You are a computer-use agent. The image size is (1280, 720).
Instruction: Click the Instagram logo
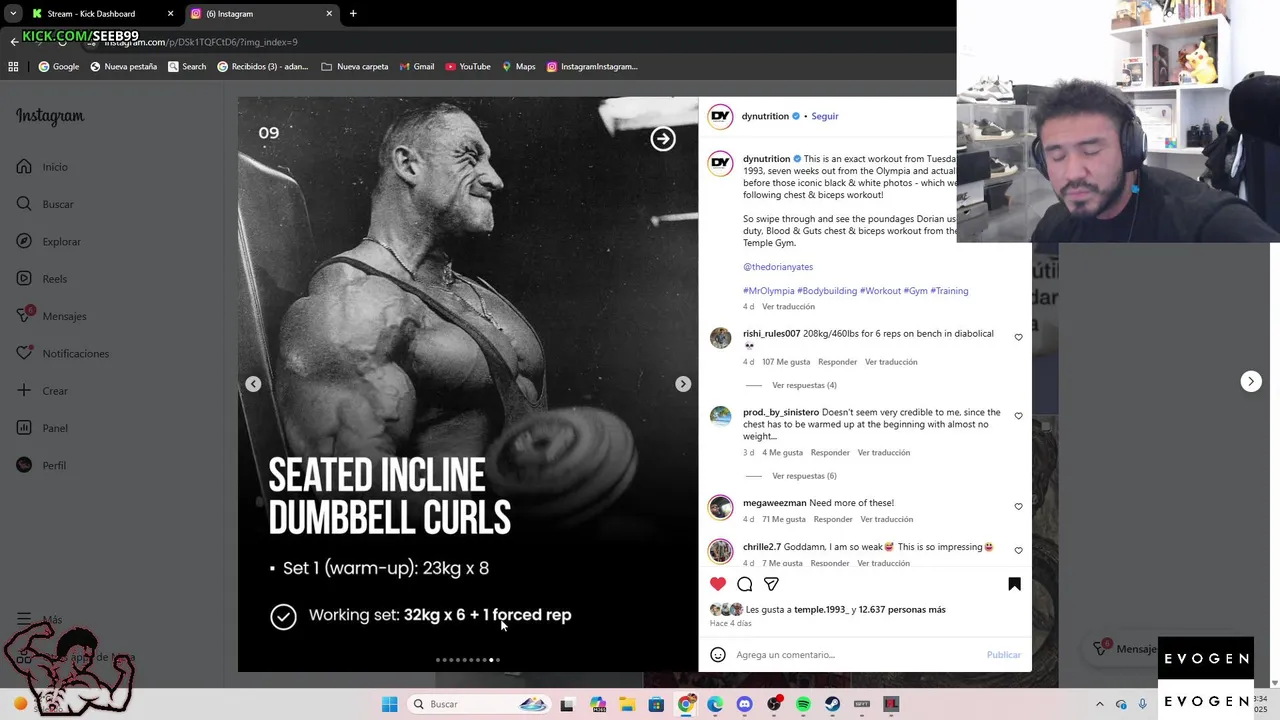tap(50, 116)
